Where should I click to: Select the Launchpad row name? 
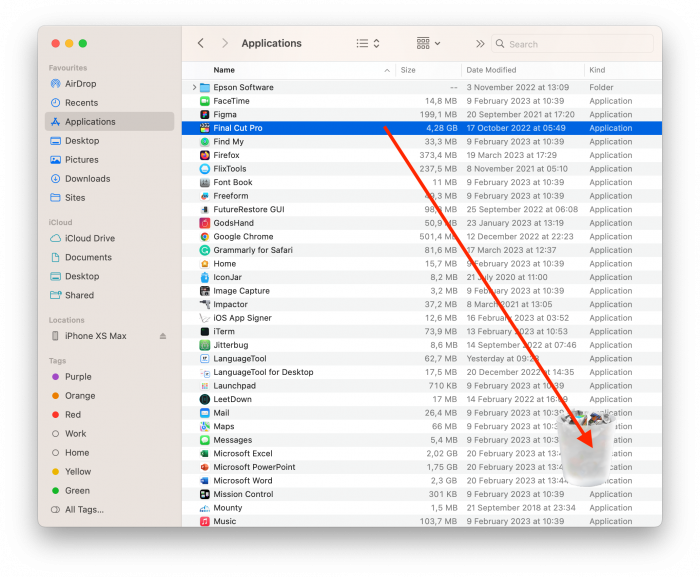tap(234, 386)
